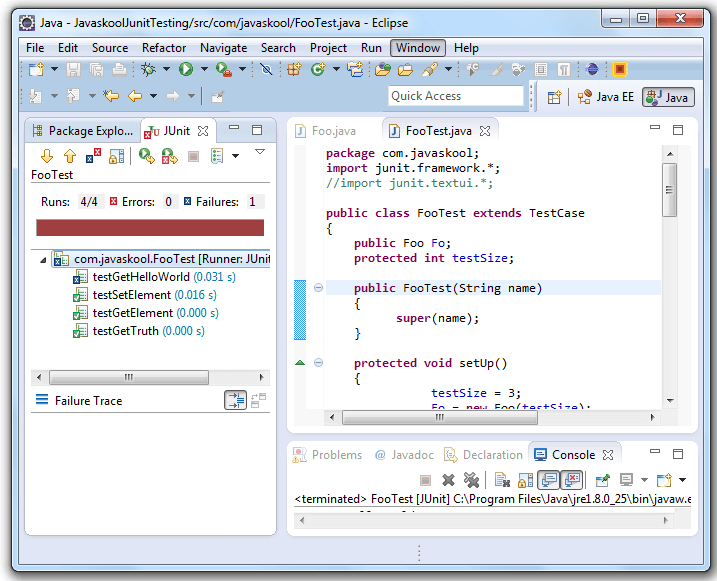Click the Debug bug icon in toolbar
Viewport: 717px width, 581px height.
pyautogui.click(x=148, y=69)
